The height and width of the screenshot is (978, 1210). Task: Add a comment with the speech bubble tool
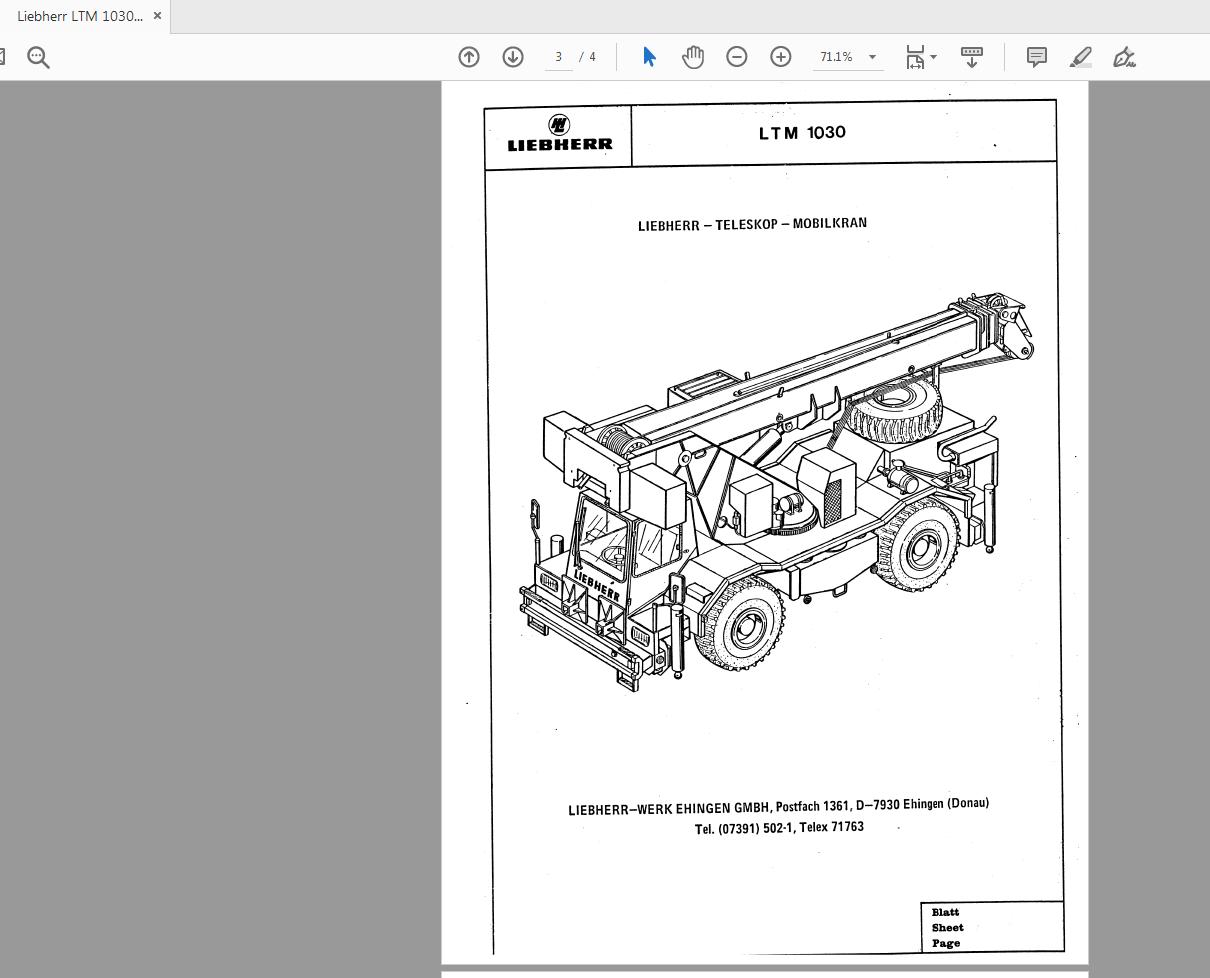1037,57
